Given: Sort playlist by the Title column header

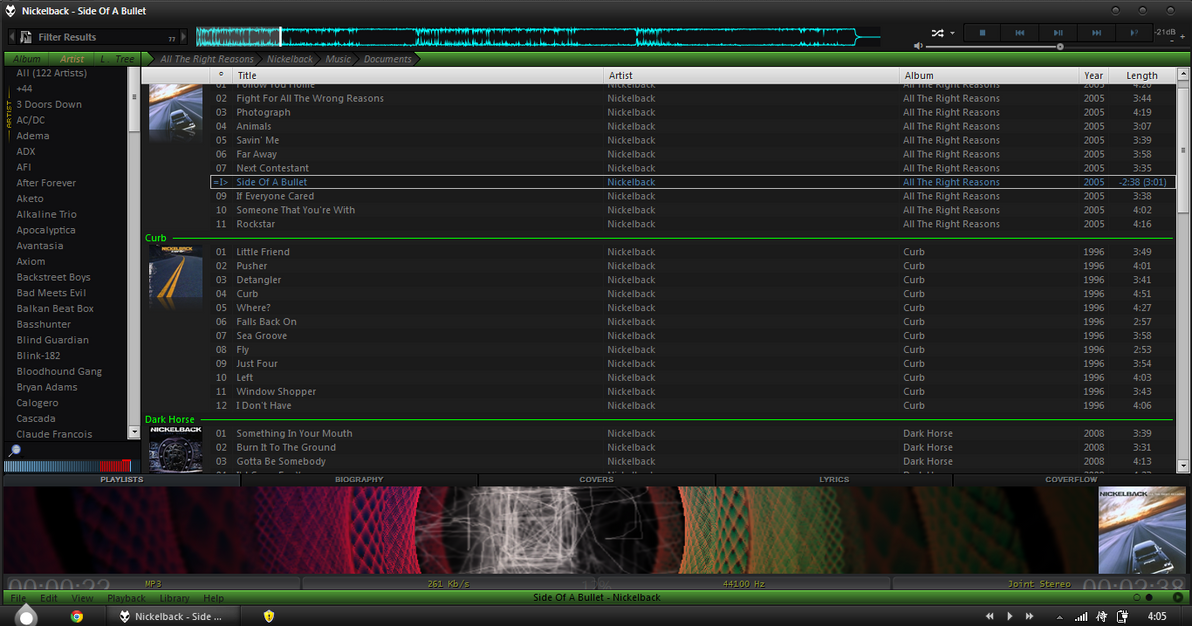Looking at the screenshot, I should (418, 75).
